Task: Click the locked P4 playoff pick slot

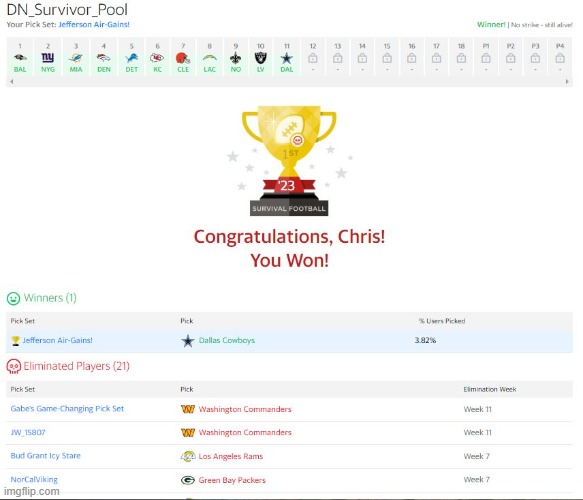Action: click(560, 58)
